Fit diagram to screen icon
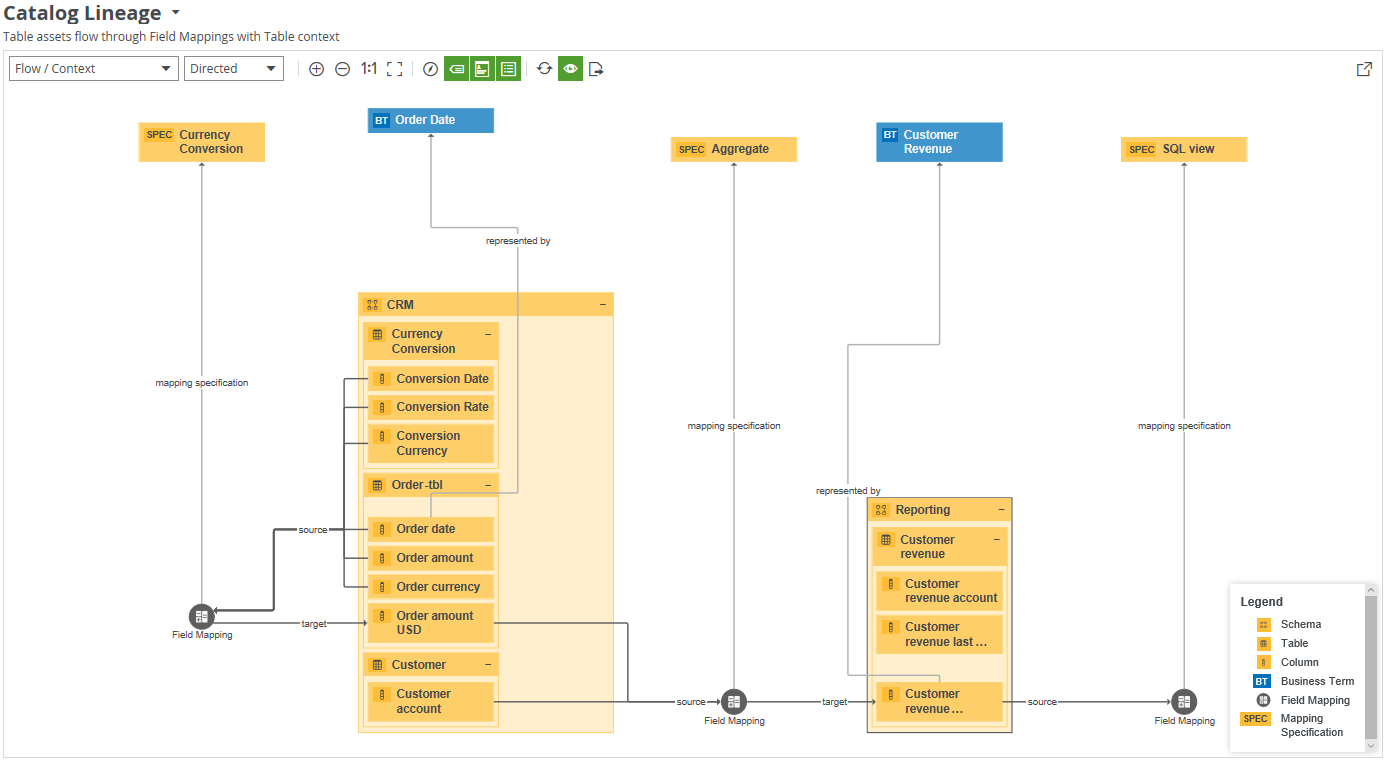1385x761 pixels. (394, 69)
